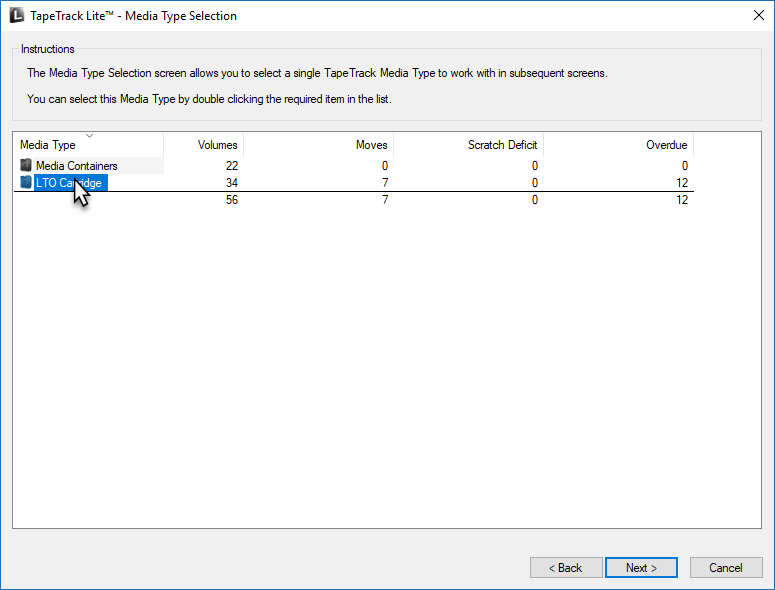Click the total Overdue value in summary row
The height and width of the screenshot is (590, 775).
point(682,200)
